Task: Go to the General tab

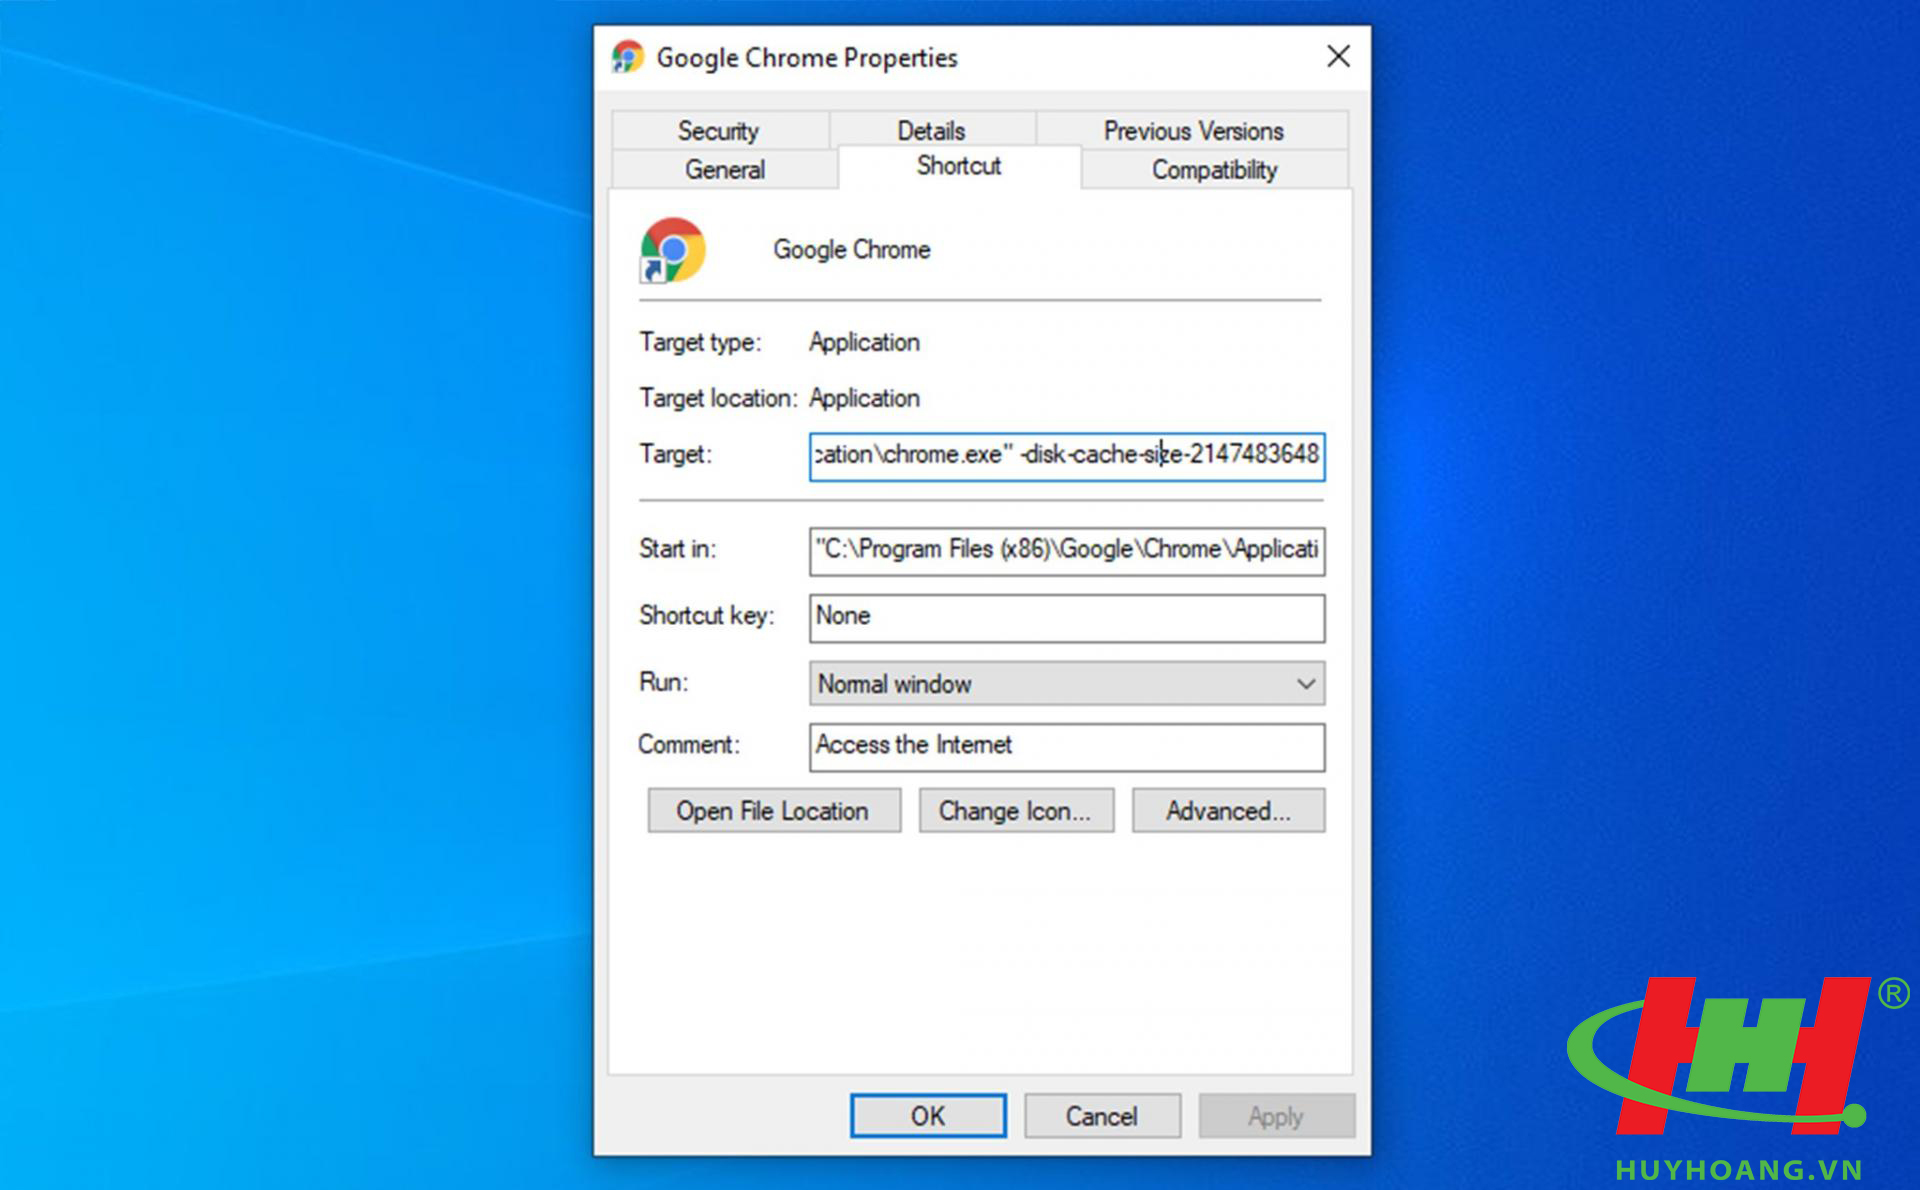Action: click(x=725, y=170)
